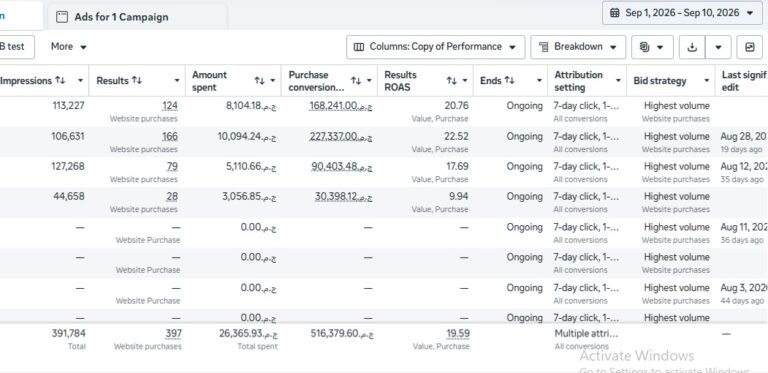Open Results ROAS column header dropdown

click(x=465, y=81)
